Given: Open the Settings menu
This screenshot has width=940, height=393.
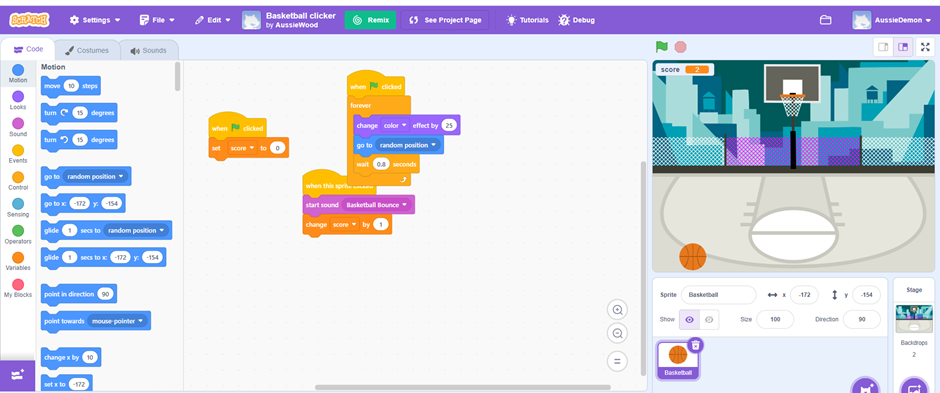Looking at the screenshot, I should [x=95, y=20].
